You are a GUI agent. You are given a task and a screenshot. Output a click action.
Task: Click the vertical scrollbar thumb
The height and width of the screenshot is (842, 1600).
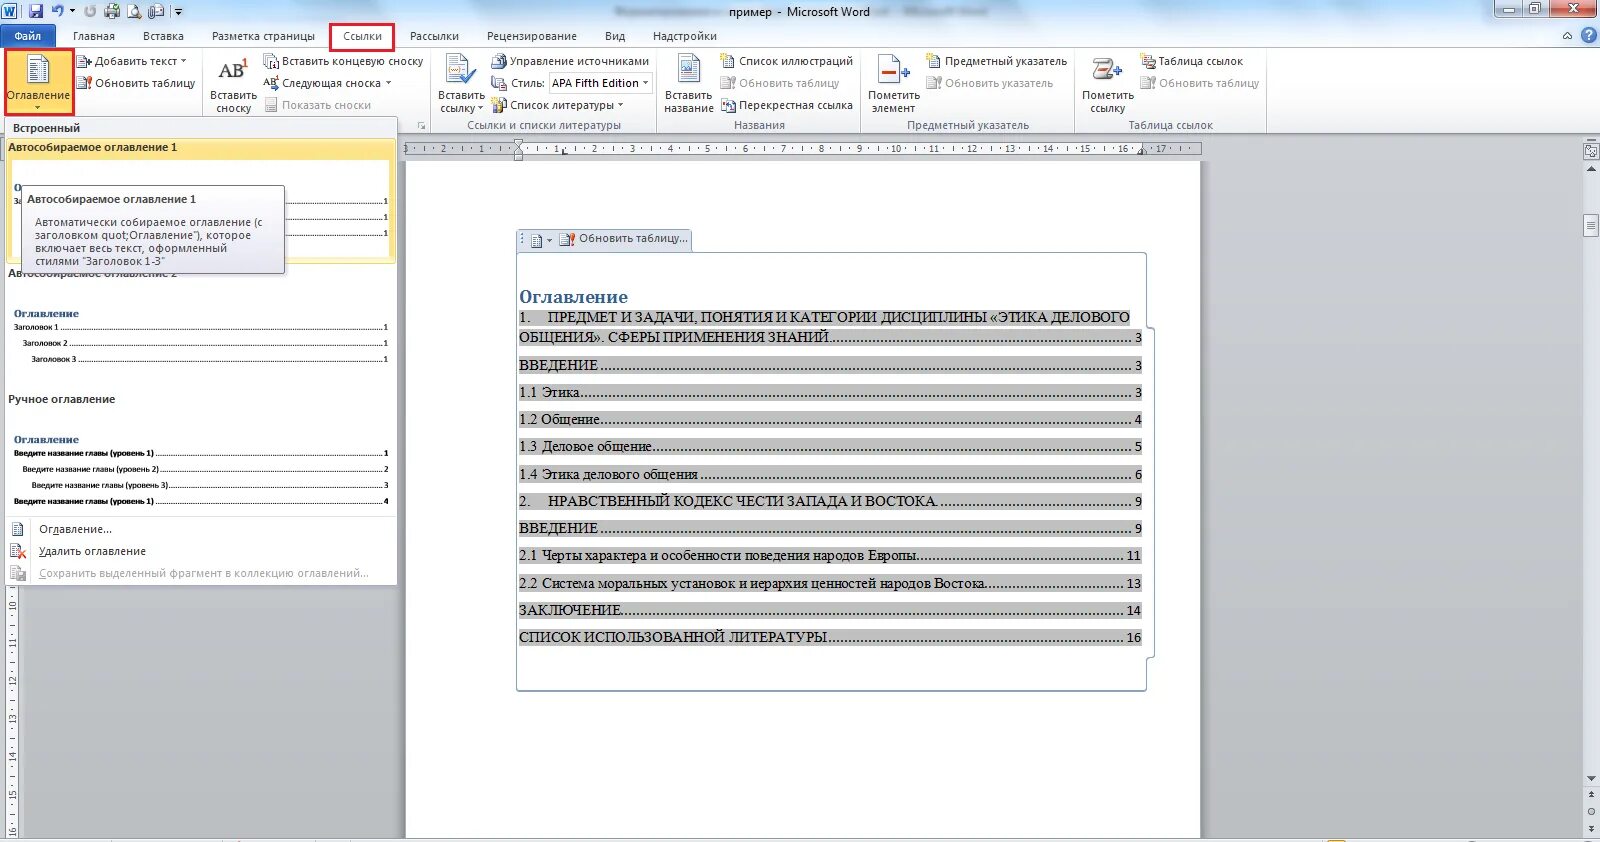point(1591,225)
